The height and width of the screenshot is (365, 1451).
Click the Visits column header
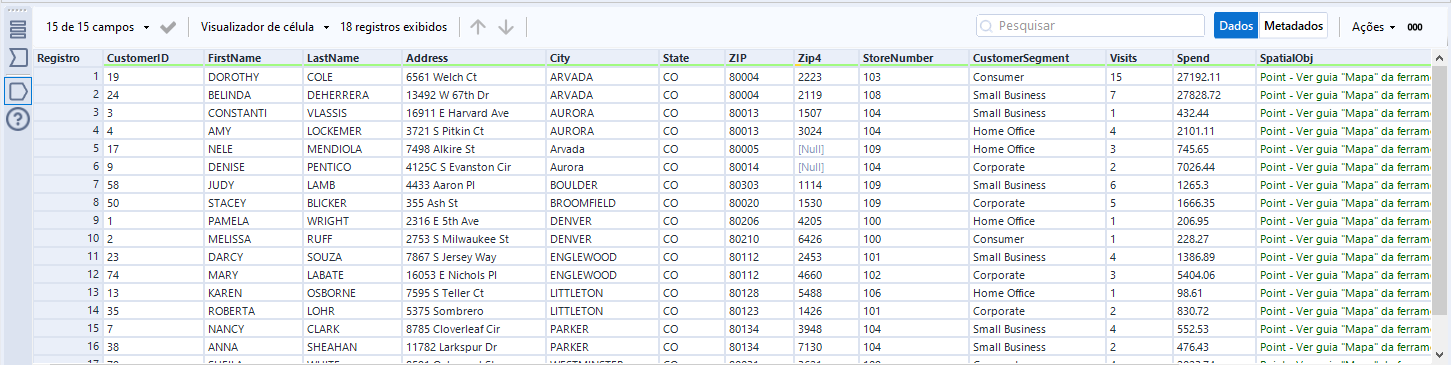(1140, 58)
